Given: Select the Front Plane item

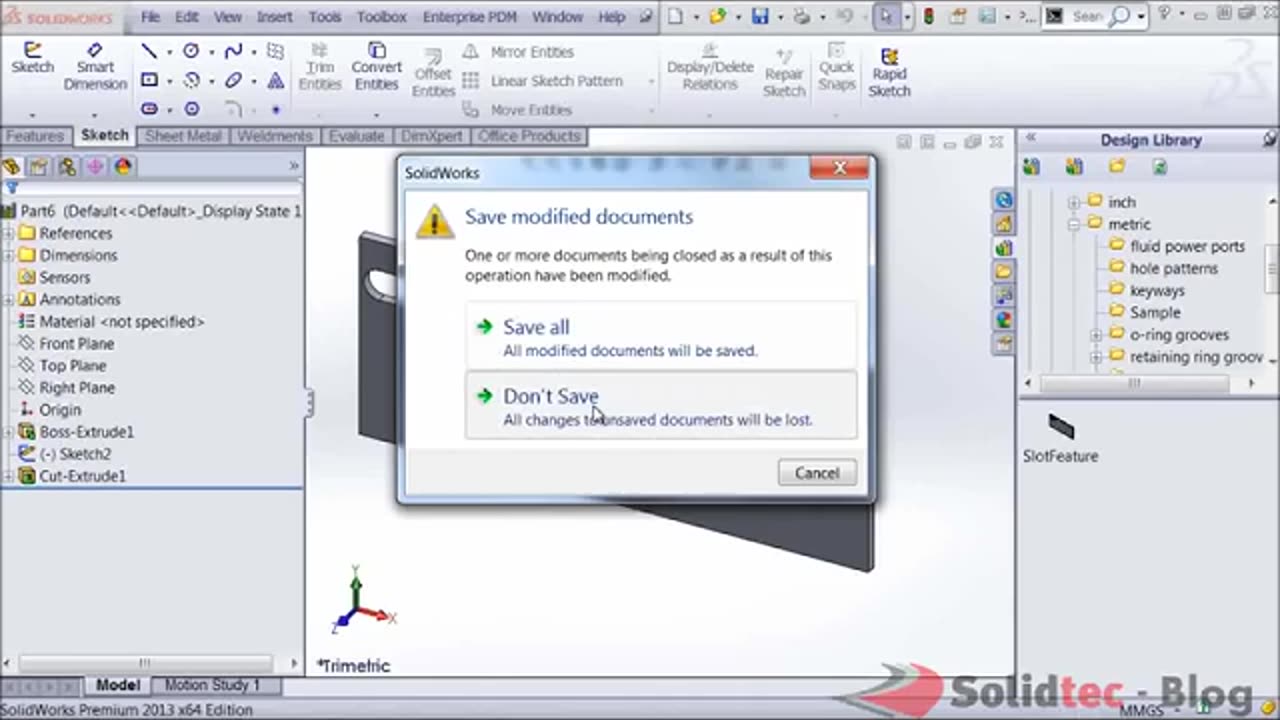Looking at the screenshot, I should [x=76, y=344].
